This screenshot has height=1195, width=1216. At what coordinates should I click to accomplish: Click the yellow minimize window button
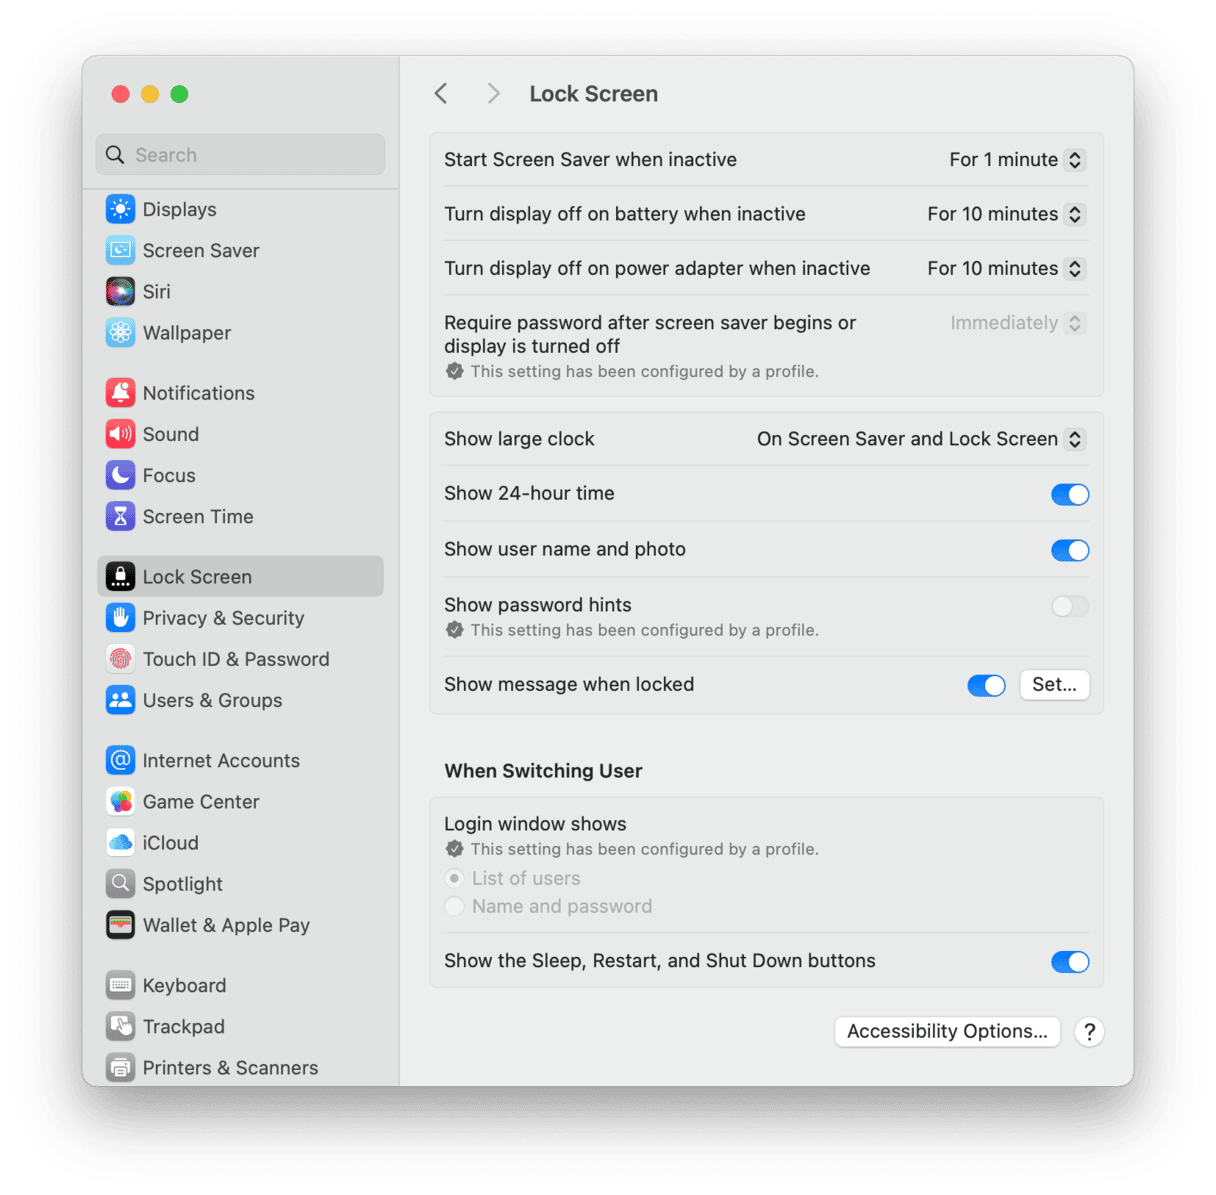[150, 94]
